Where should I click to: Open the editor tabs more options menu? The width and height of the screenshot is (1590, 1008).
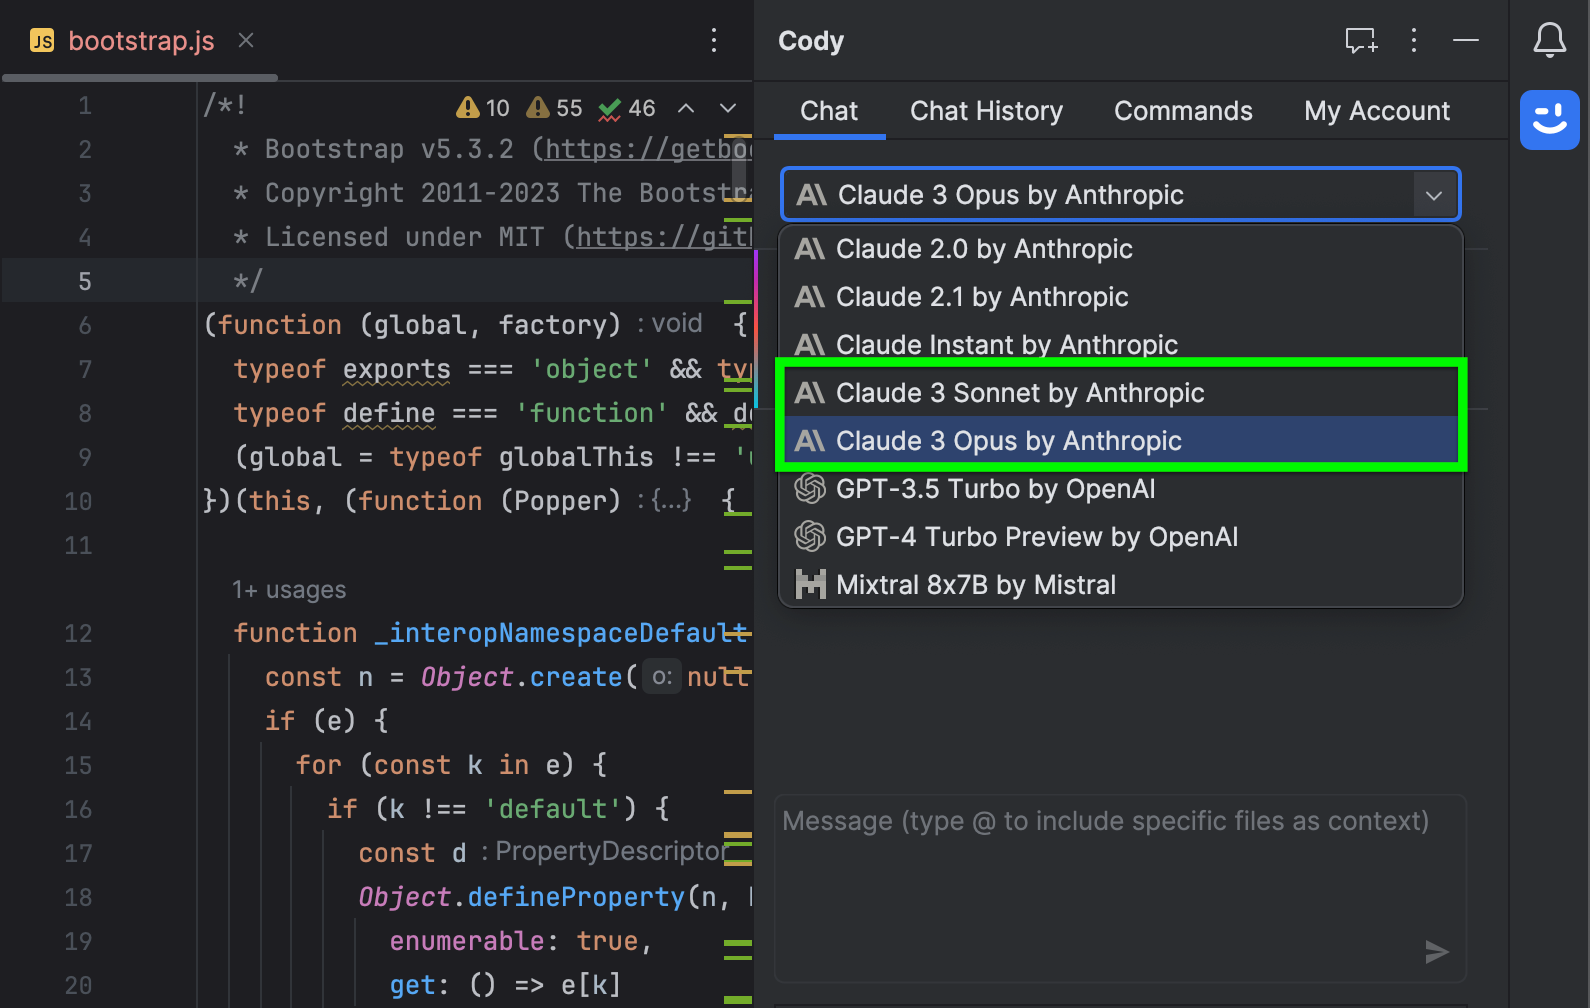click(x=714, y=41)
